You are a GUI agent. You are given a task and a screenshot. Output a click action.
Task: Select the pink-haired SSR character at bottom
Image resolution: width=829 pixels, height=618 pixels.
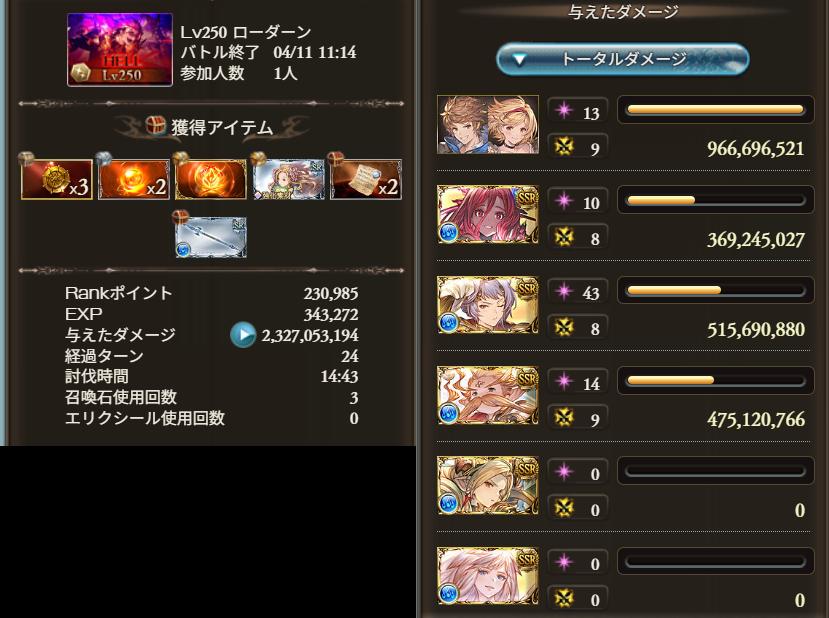click(x=488, y=576)
